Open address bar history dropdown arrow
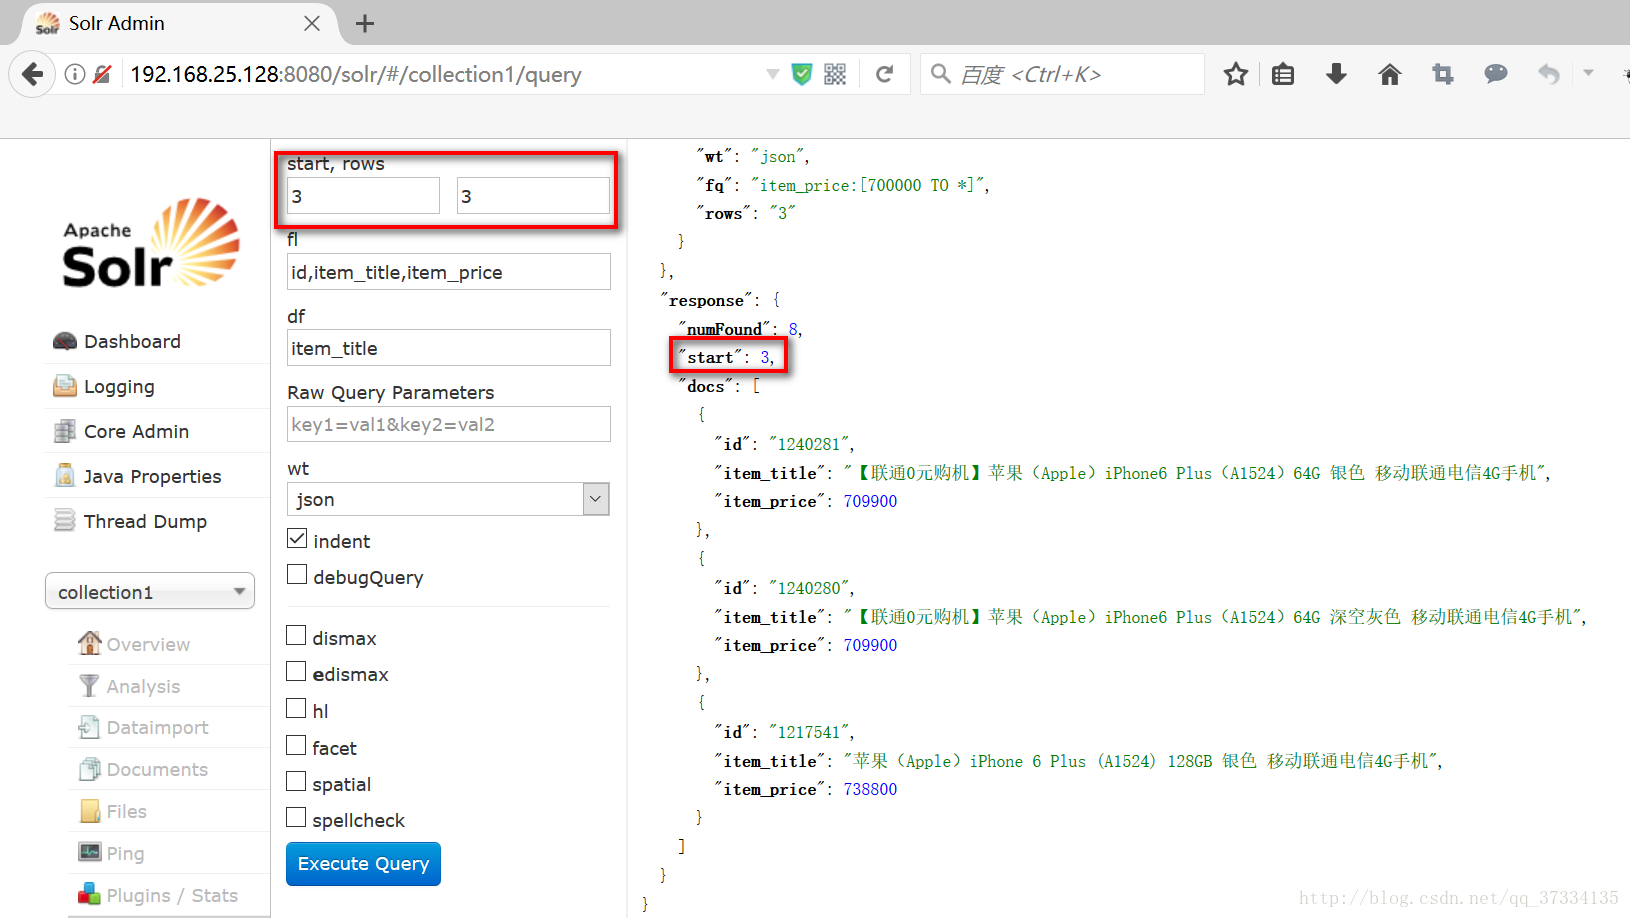 click(772, 74)
